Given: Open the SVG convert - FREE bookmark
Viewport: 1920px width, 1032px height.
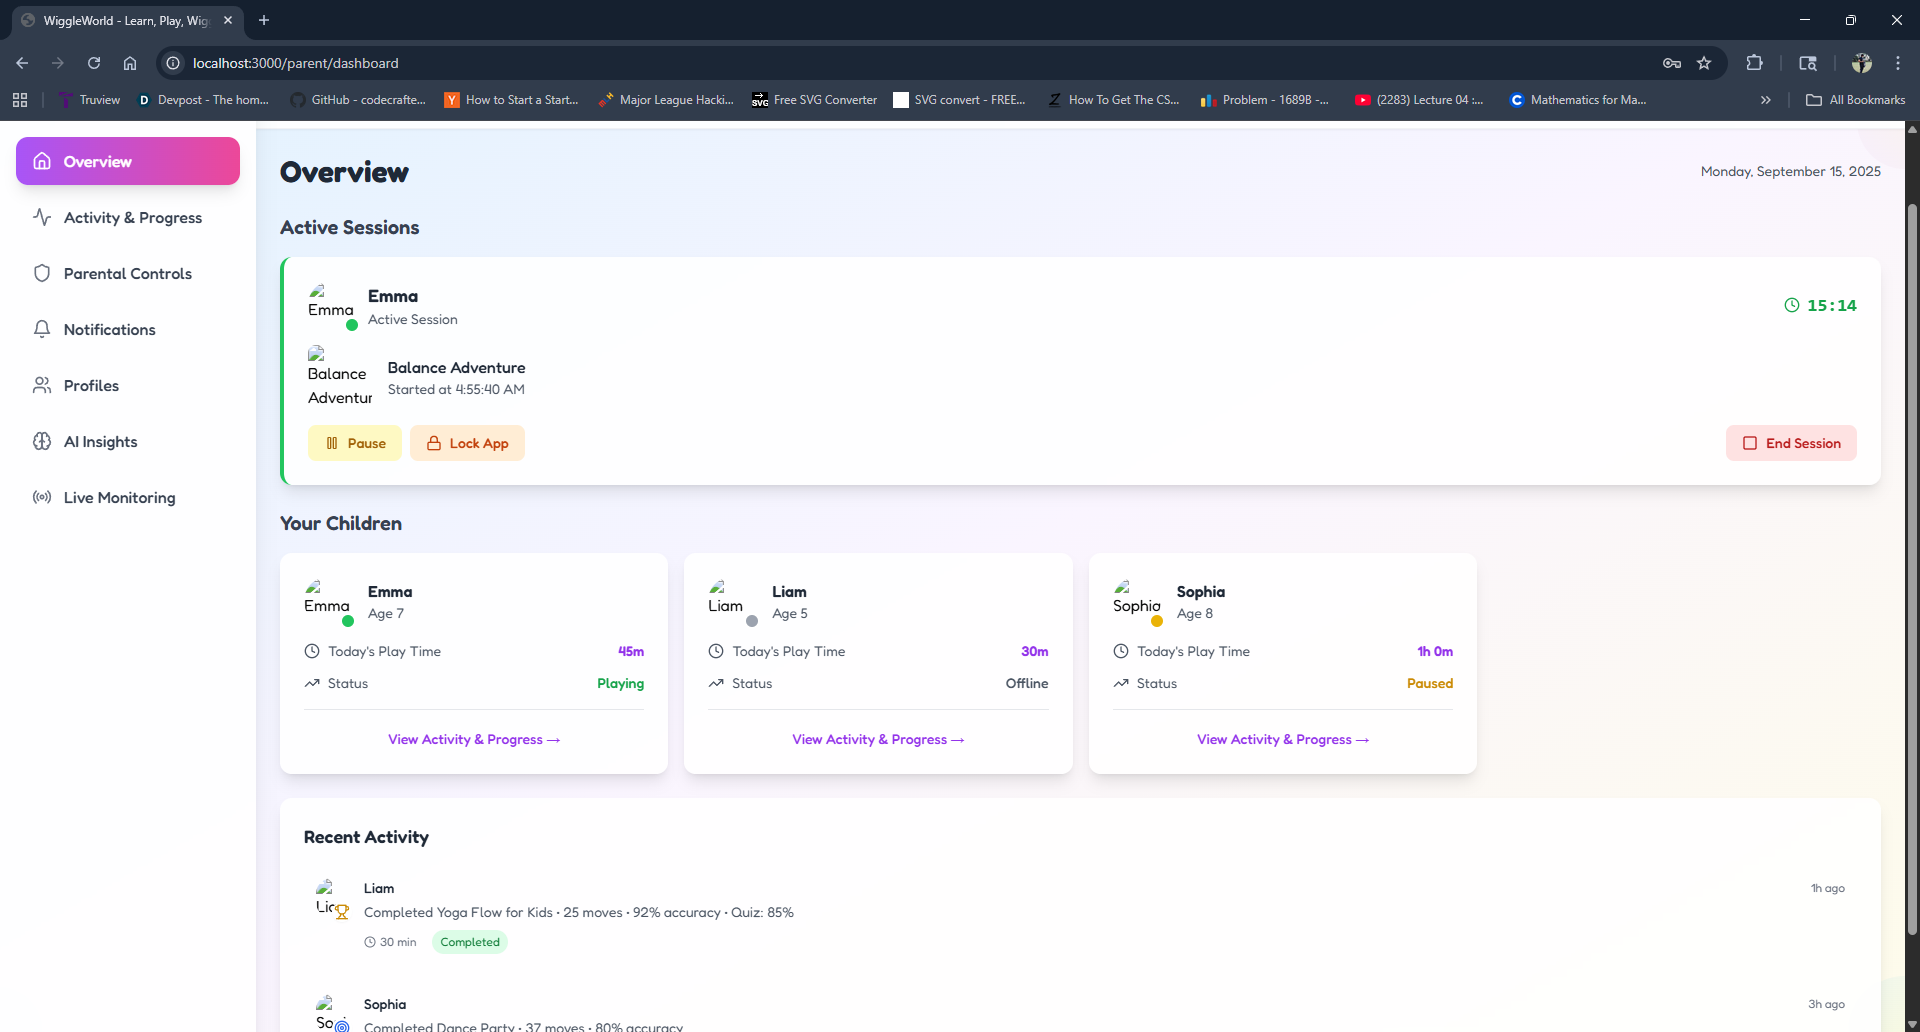Looking at the screenshot, I should click(959, 100).
